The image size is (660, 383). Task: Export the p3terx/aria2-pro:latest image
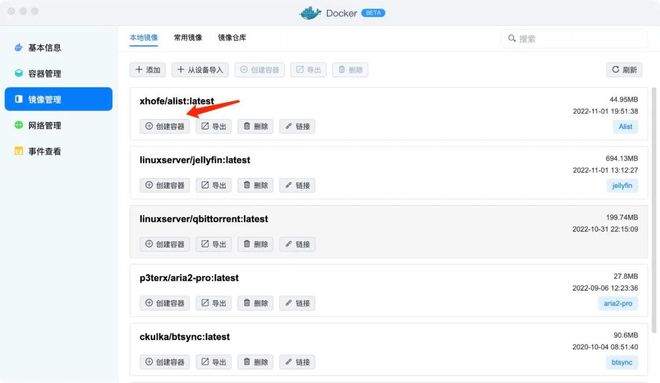tap(213, 303)
